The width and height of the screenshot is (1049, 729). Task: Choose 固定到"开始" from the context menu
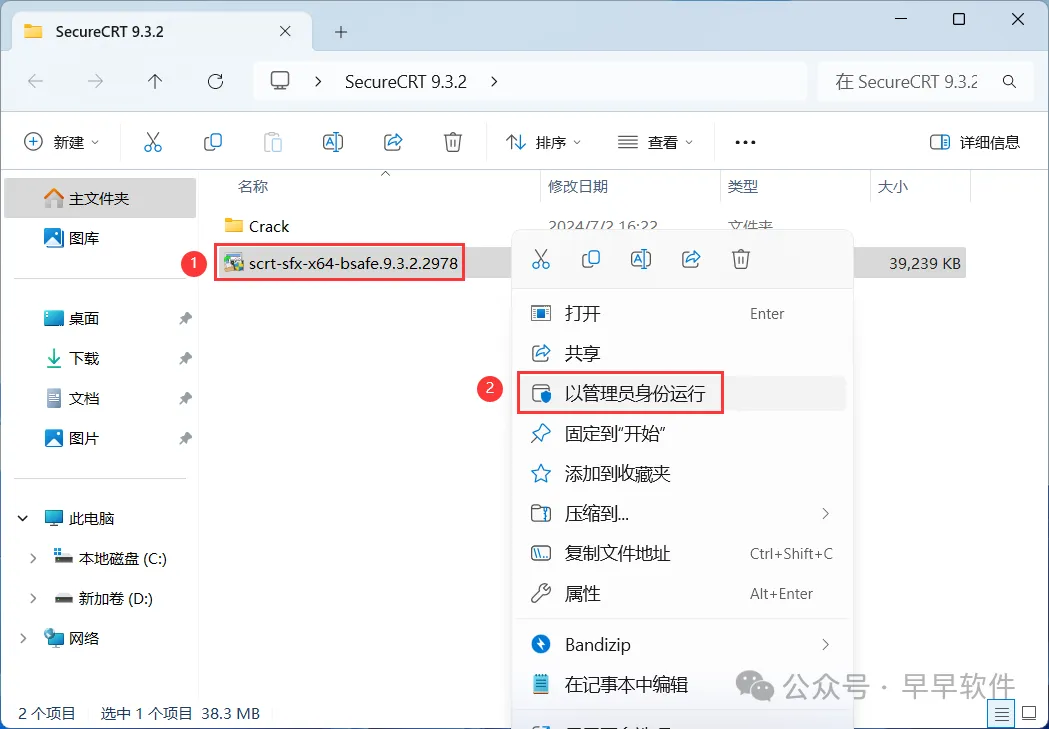pyautogui.click(x=682, y=433)
